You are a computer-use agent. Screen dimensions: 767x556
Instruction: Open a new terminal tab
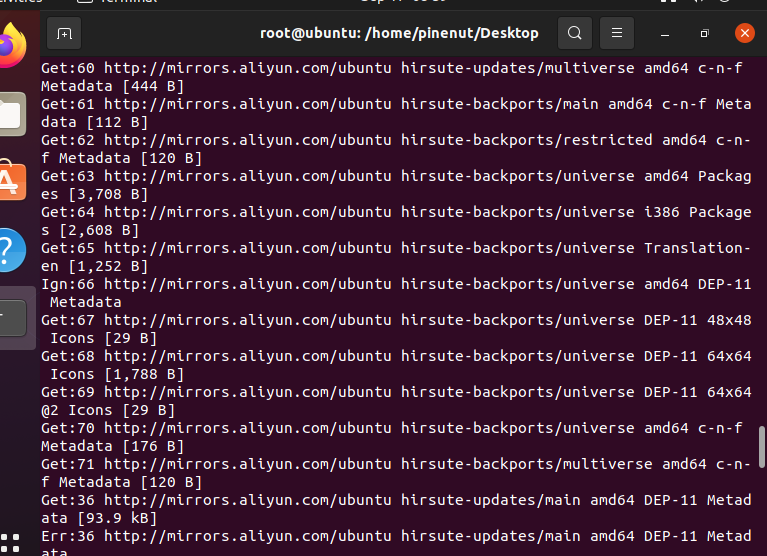(x=64, y=33)
